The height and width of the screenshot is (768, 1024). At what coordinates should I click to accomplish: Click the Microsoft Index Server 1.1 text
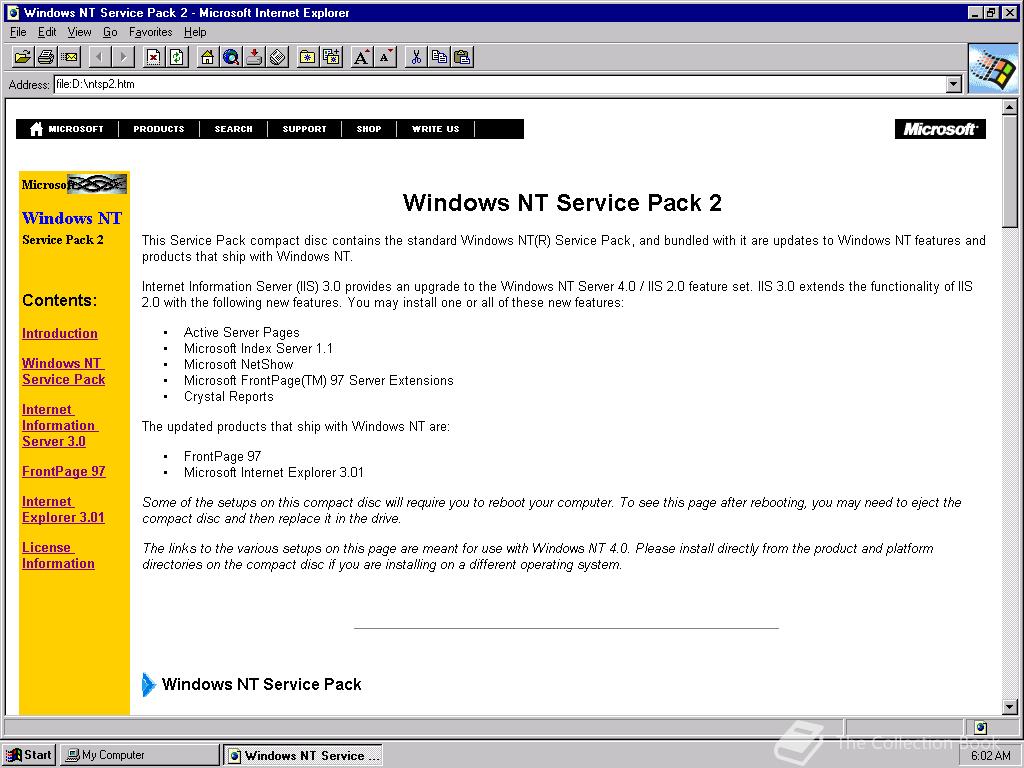(x=258, y=349)
